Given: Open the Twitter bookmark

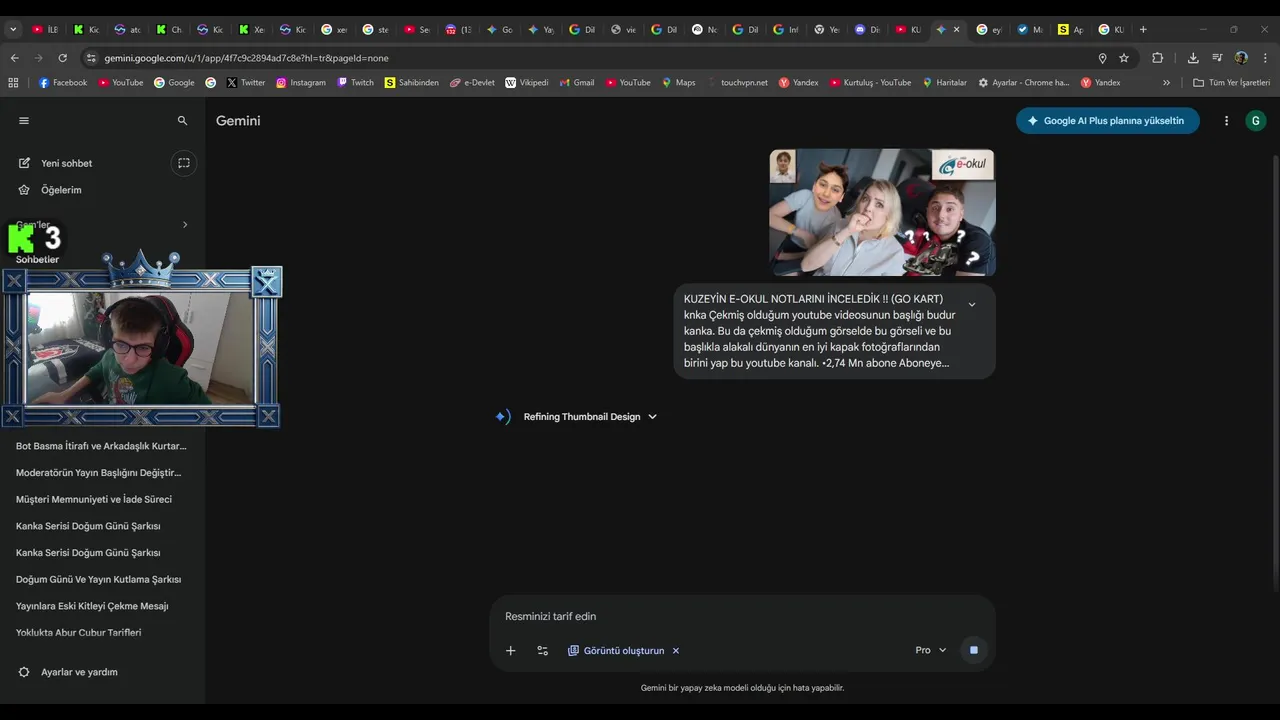Looking at the screenshot, I should [x=246, y=83].
